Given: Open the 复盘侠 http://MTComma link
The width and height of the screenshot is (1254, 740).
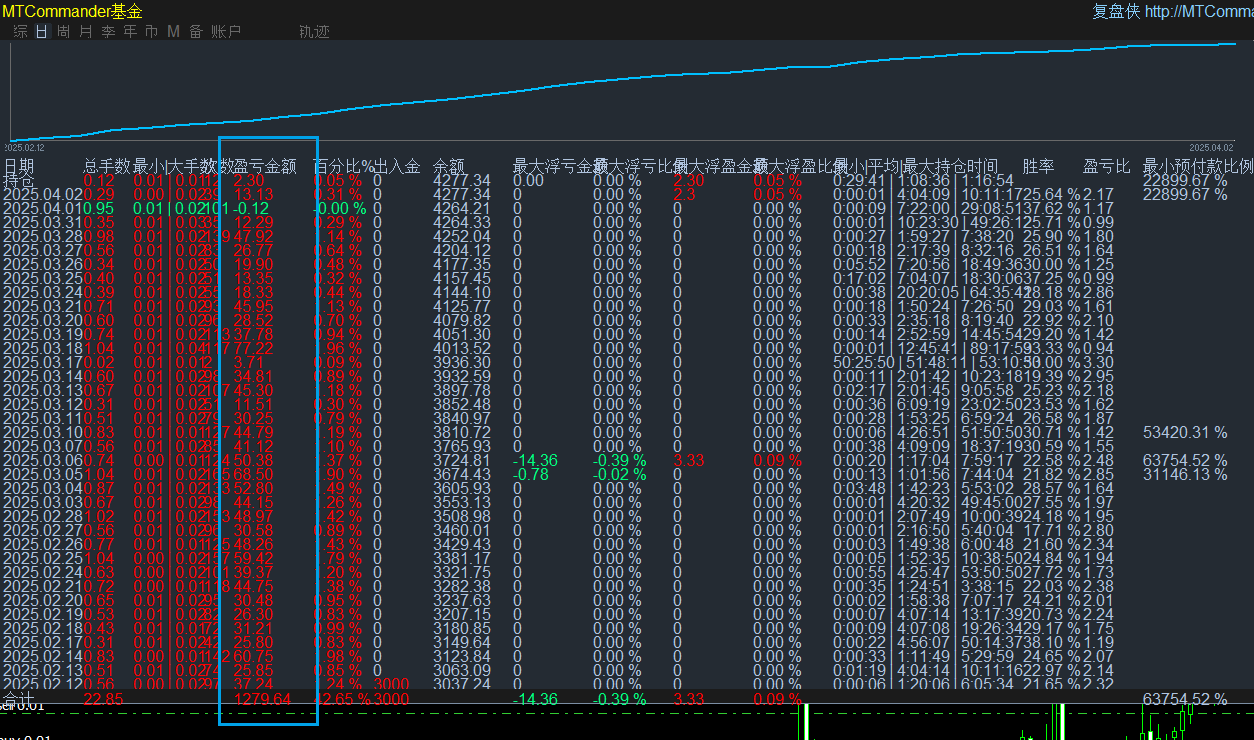Looking at the screenshot, I should point(1172,11).
